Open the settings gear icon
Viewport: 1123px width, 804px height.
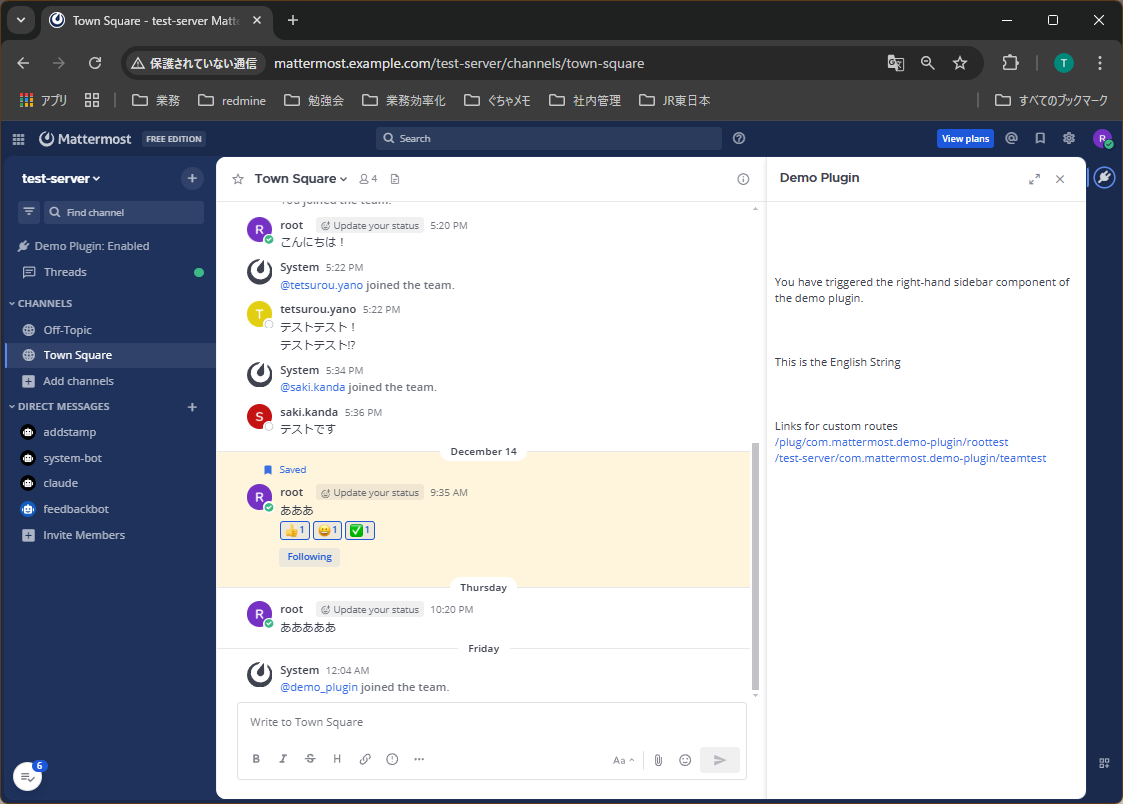(1069, 138)
